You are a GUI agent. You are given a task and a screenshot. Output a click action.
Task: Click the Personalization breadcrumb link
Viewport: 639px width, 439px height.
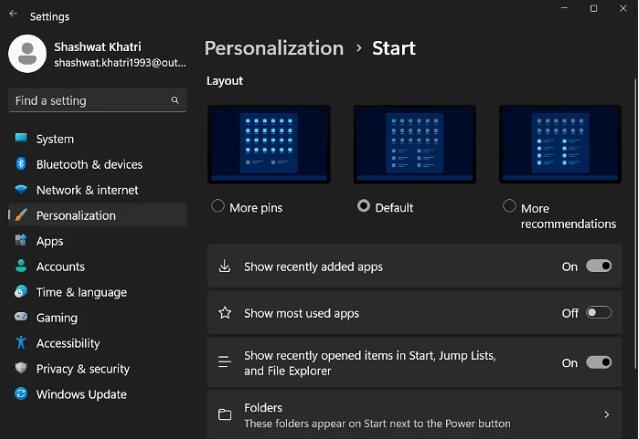(x=274, y=49)
